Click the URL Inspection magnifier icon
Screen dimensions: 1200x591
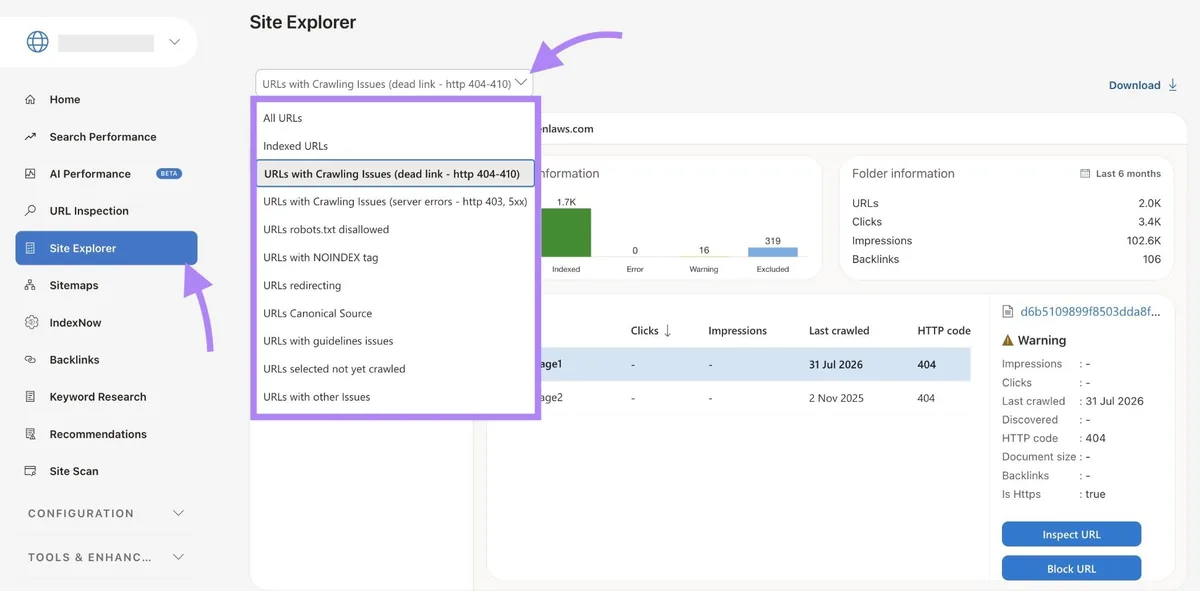[30, 211]
